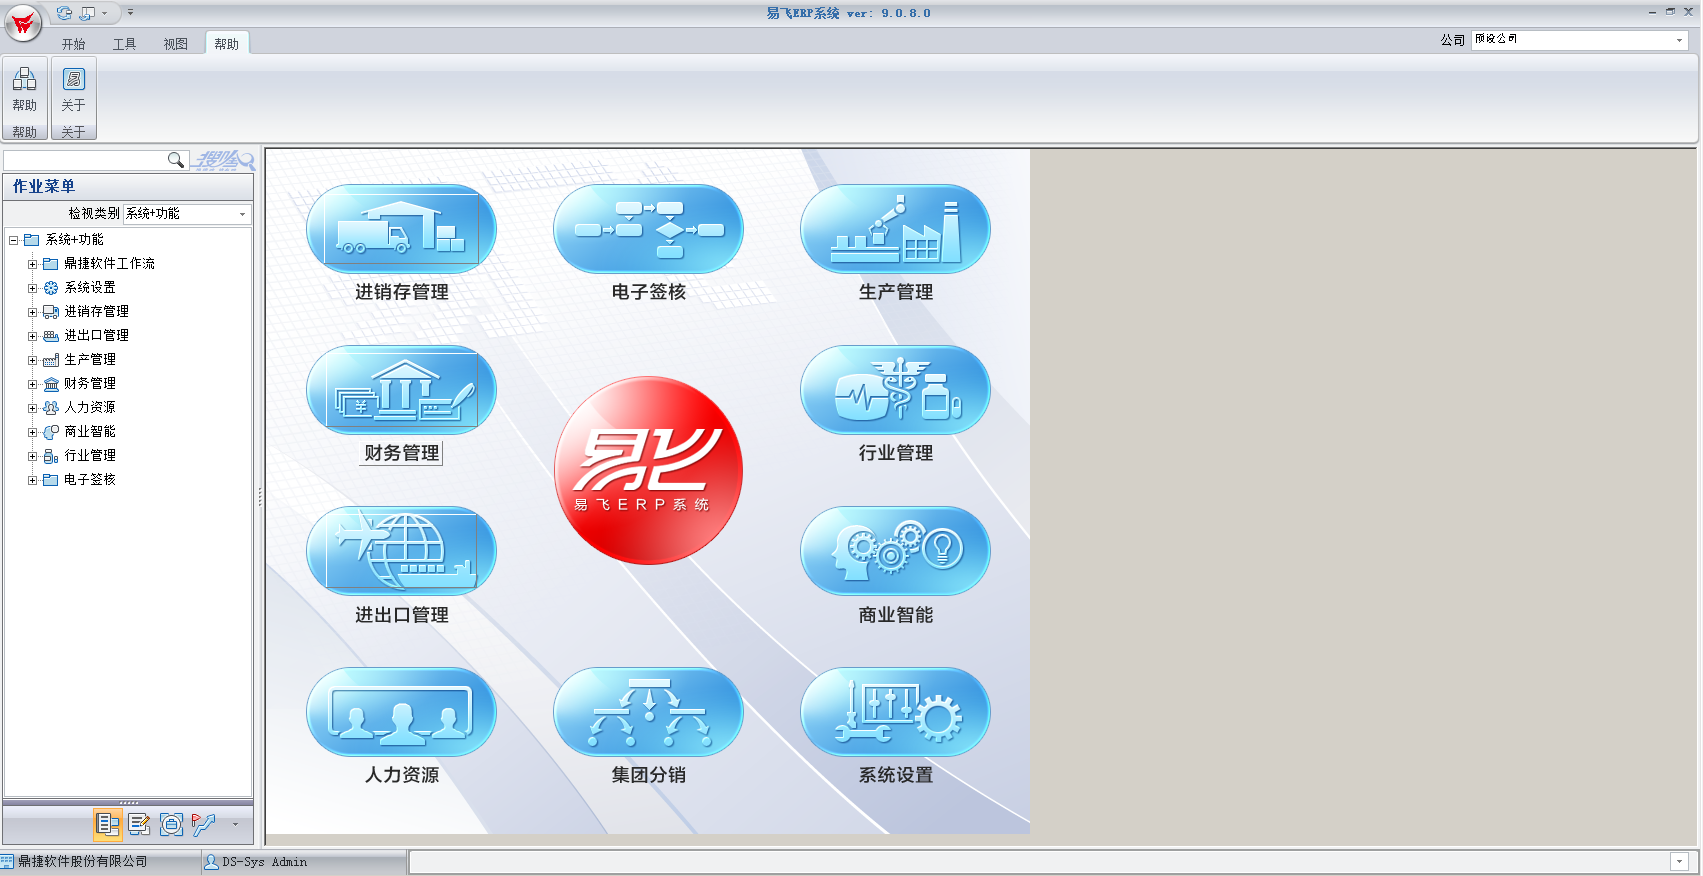1703x876 pixels.
Task: Click the 鼎捷软件股份有限公司 status bar text
Action: 83,862
